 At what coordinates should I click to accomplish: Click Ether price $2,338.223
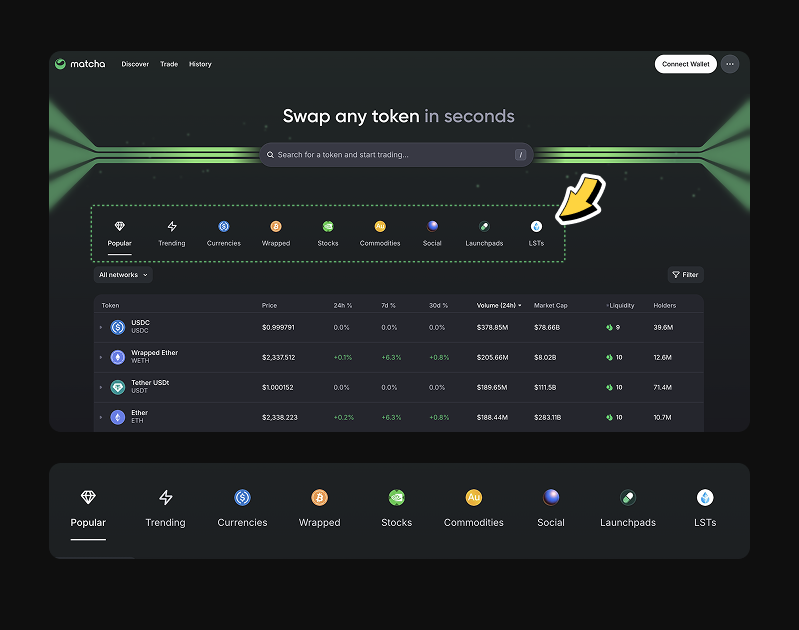(280, 417)
